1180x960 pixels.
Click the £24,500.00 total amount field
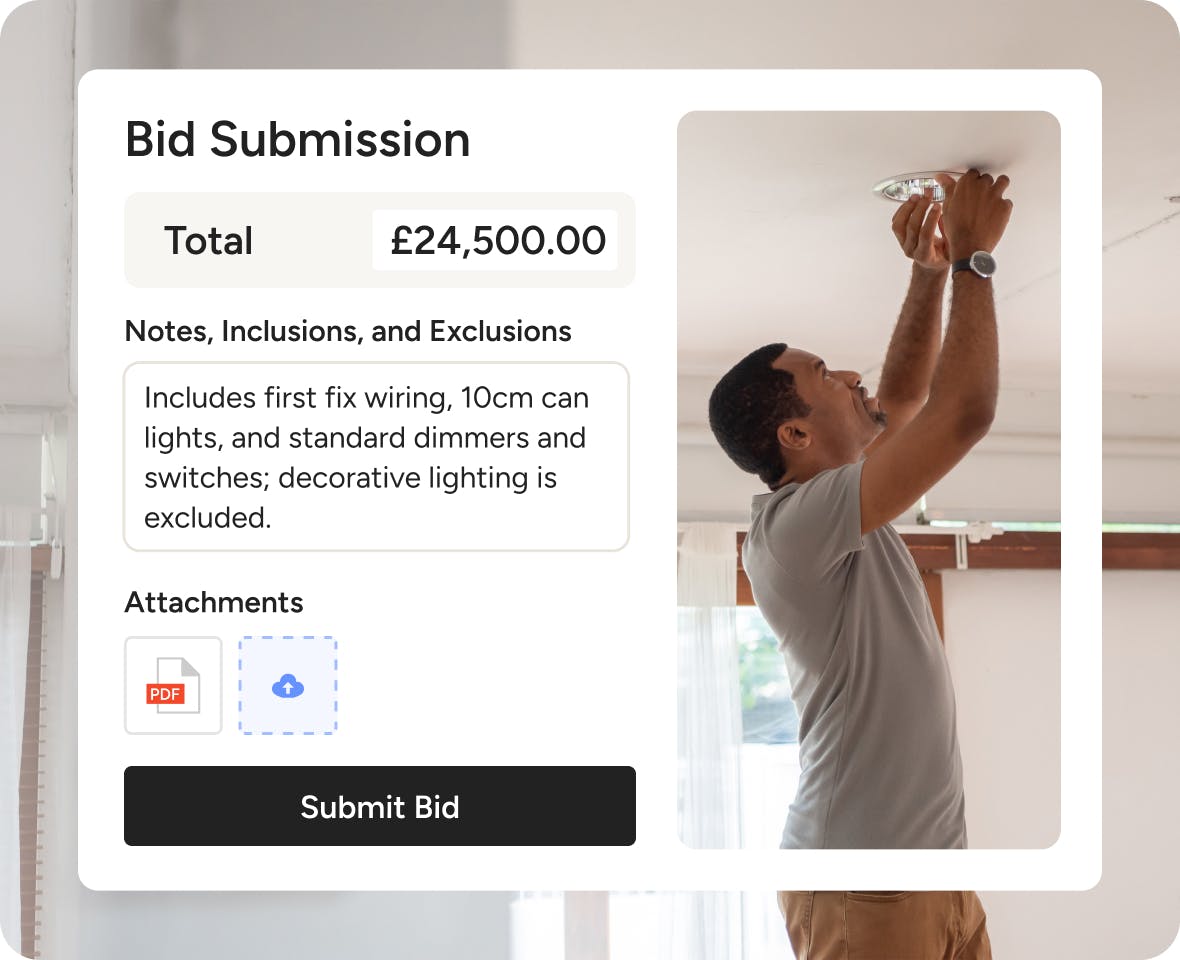(496, 241)
